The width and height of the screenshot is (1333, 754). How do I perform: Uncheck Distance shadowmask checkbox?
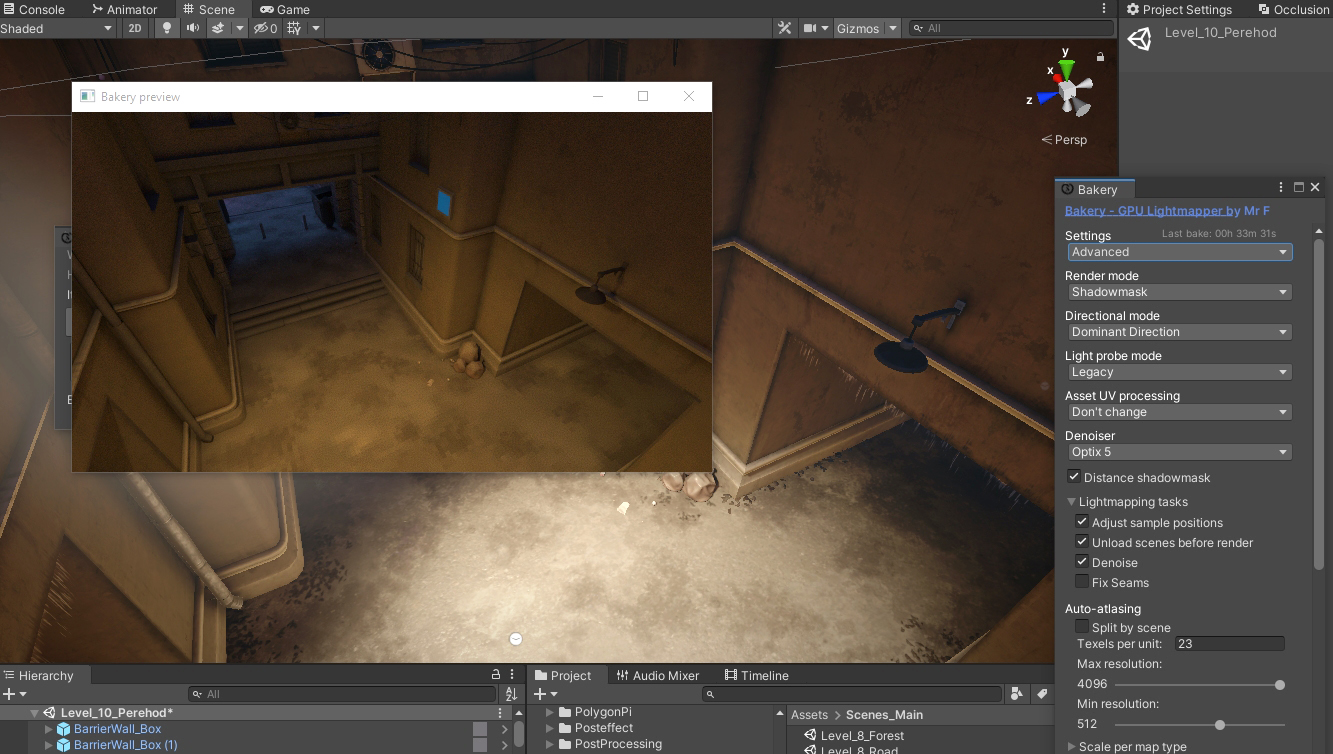click(x=1074, y=477)
